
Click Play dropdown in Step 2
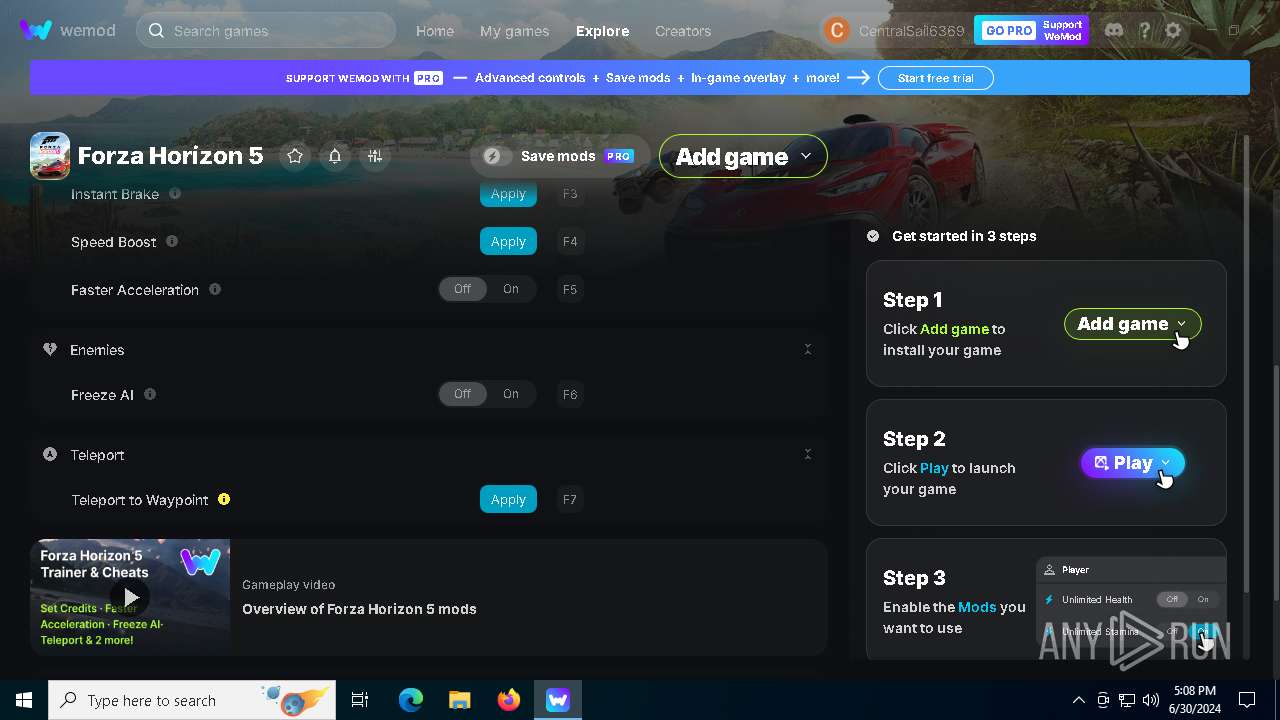(x=1133, y=463)
